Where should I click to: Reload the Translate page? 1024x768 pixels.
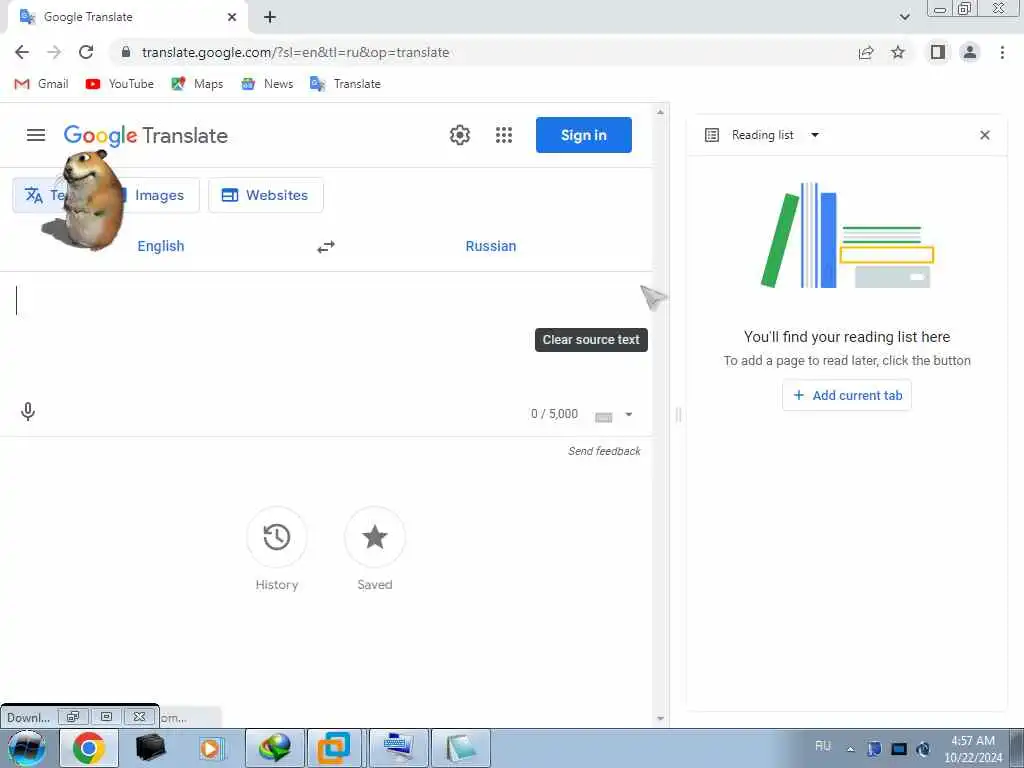86,52
